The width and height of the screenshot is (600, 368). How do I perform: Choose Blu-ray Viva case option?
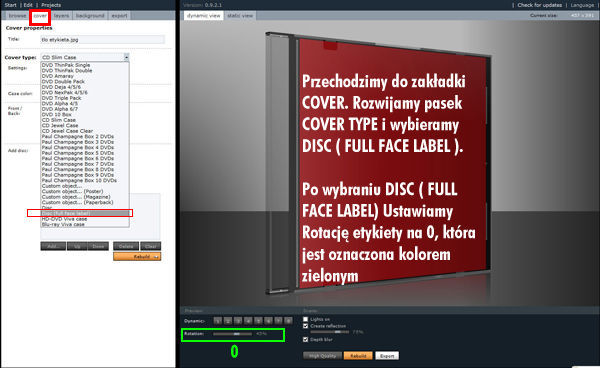coord(63,224)
